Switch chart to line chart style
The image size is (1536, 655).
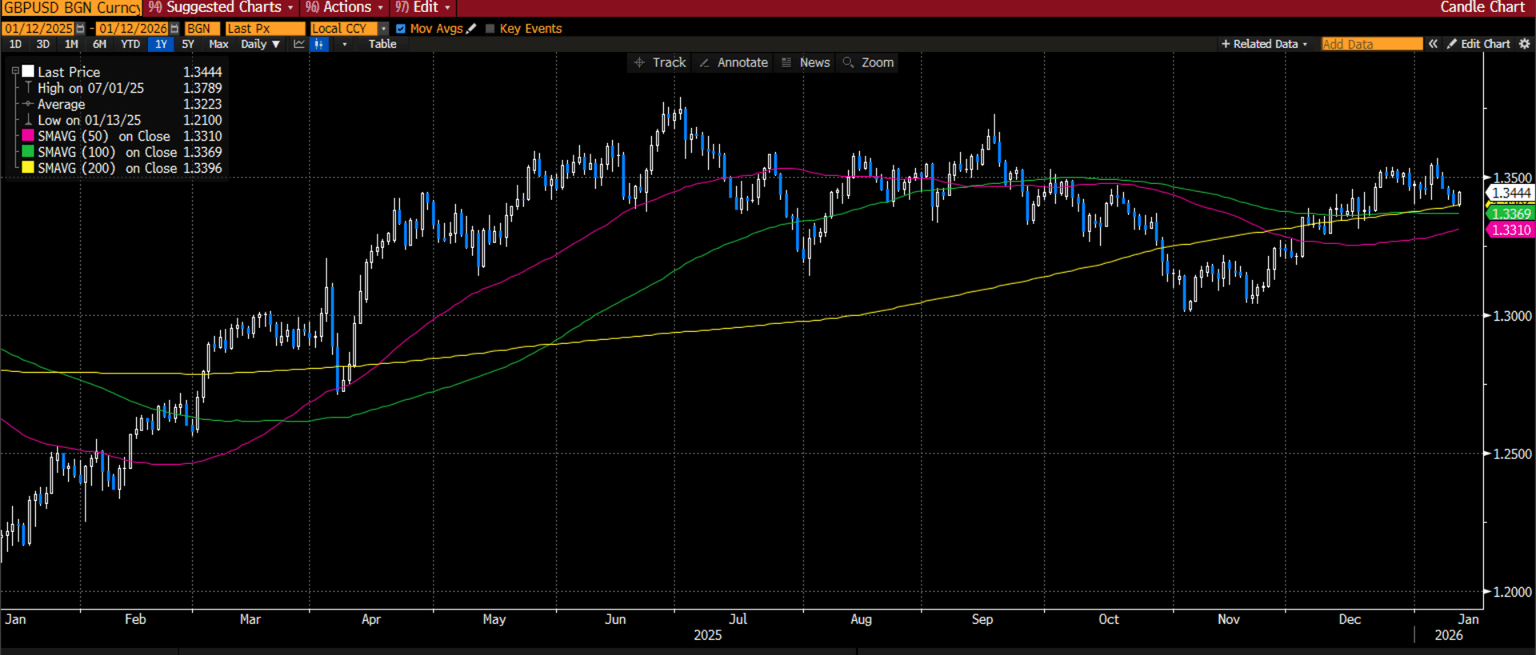point(298,43)
